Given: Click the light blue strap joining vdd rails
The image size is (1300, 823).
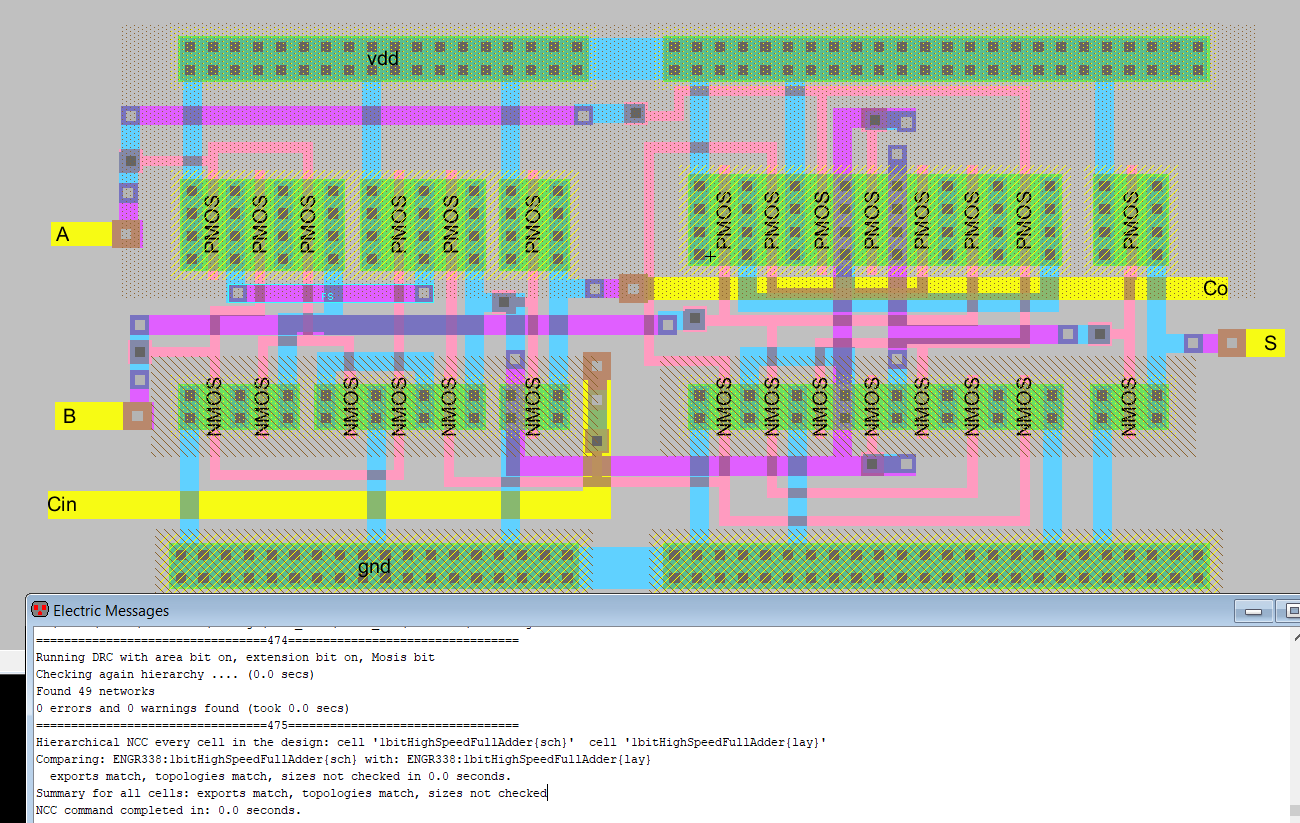Looking at the screenshot, I should click(626, 59).
